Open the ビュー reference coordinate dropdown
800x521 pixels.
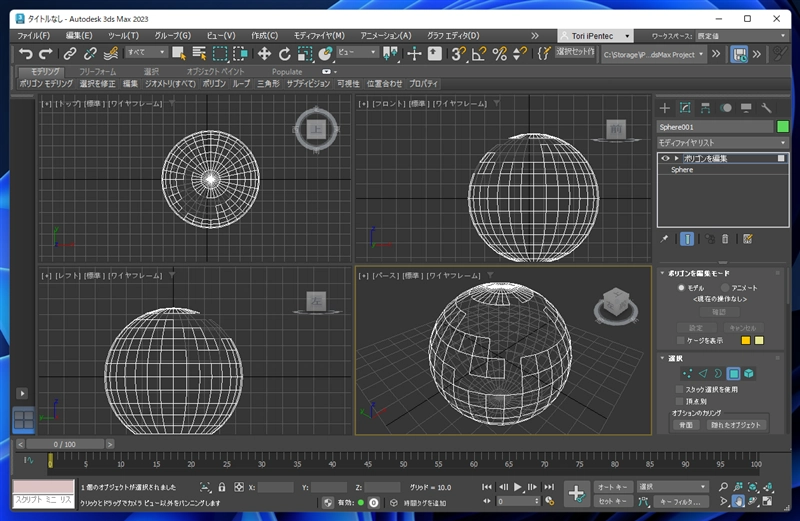point(357,53)
